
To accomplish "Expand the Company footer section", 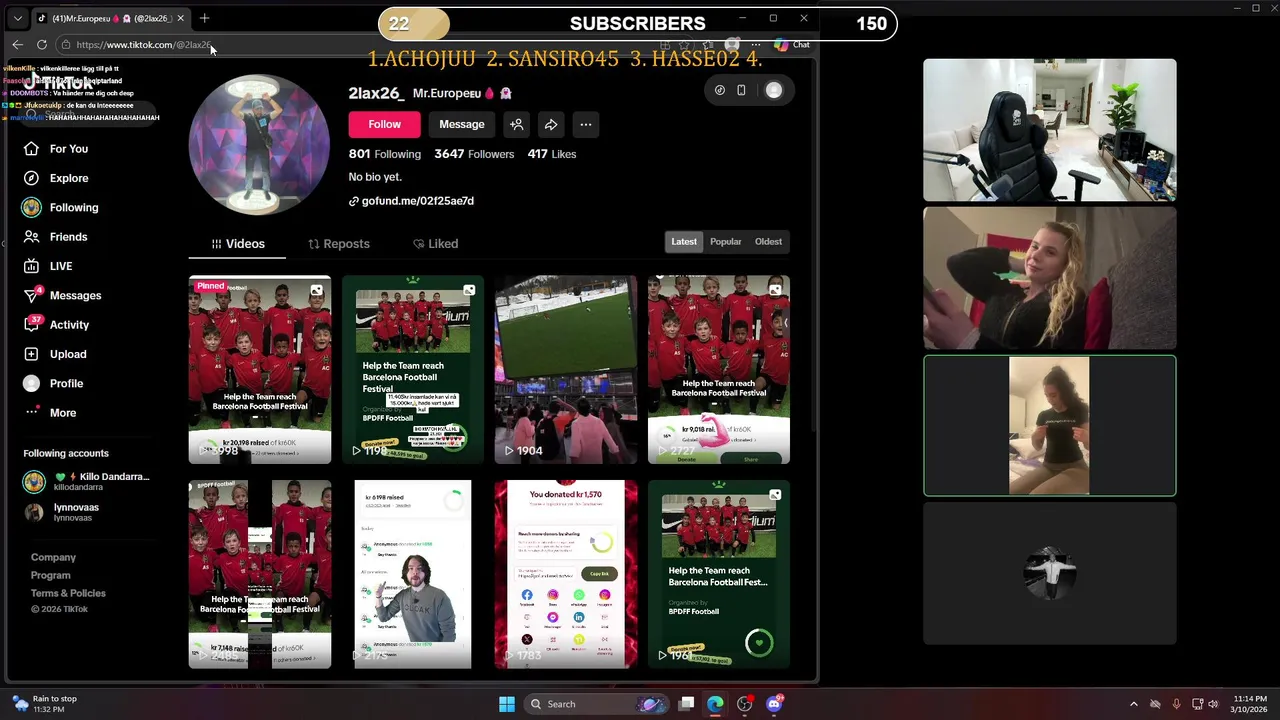I will (x=53, y=558).
